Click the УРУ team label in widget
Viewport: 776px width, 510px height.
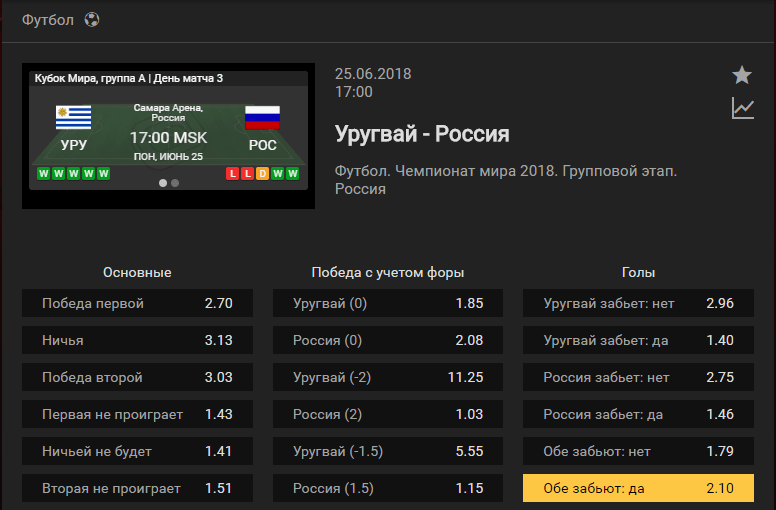click(74, 145)
